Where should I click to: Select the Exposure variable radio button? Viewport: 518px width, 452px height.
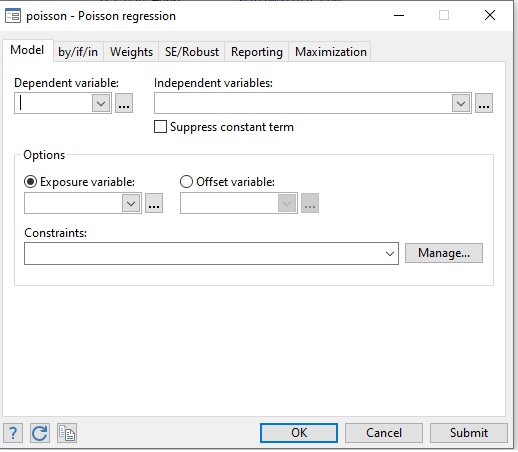[30, 182]
